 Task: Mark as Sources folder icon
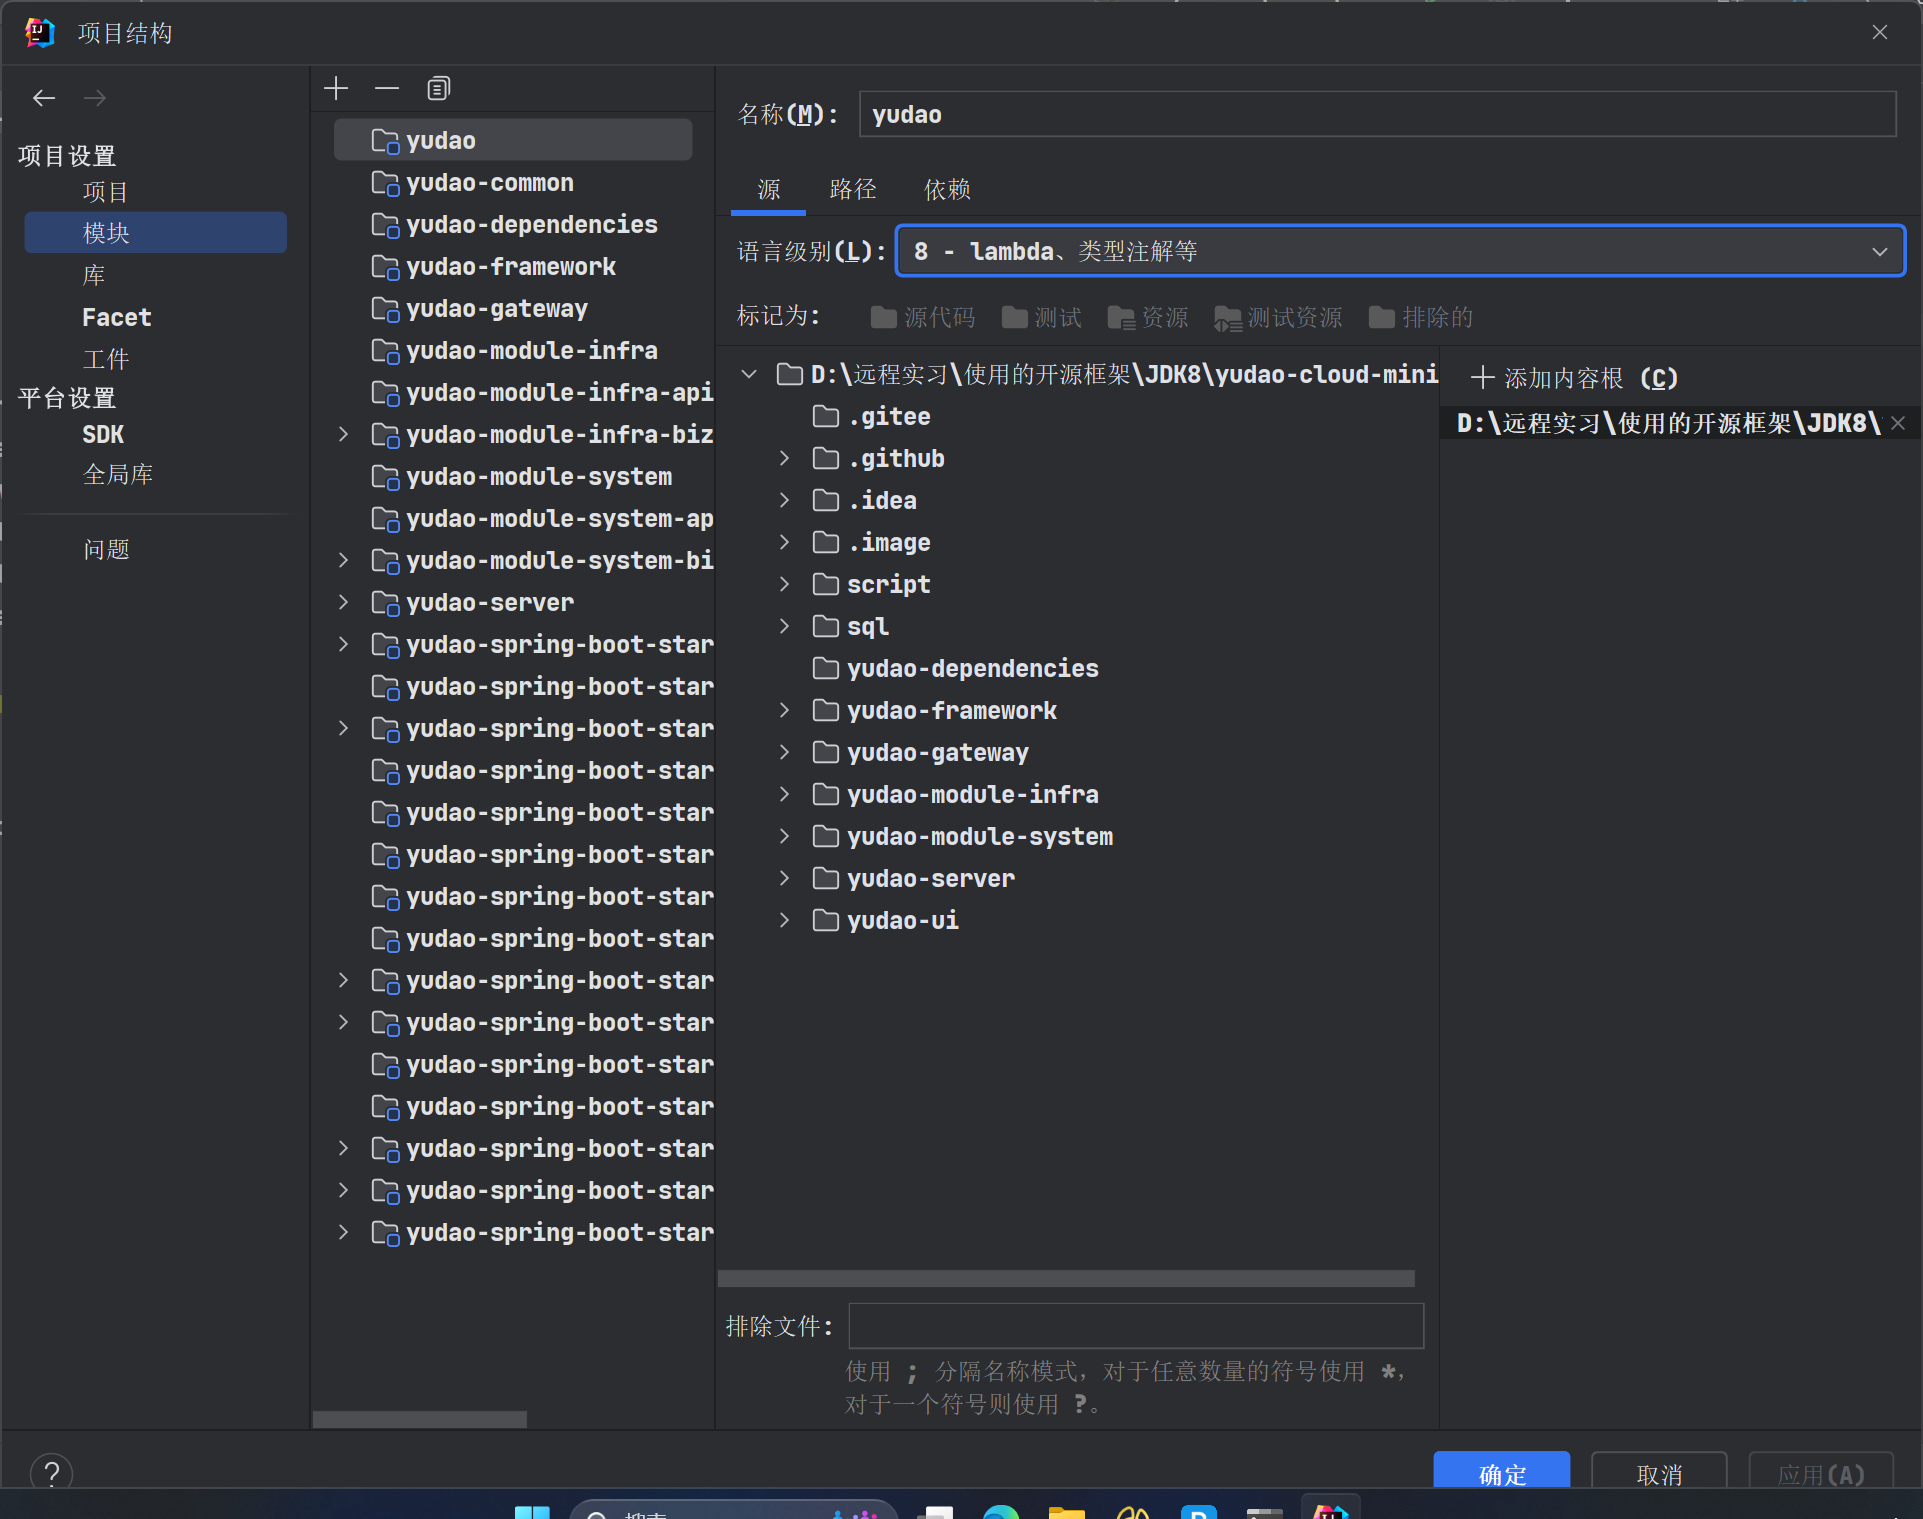click(883, 318)
